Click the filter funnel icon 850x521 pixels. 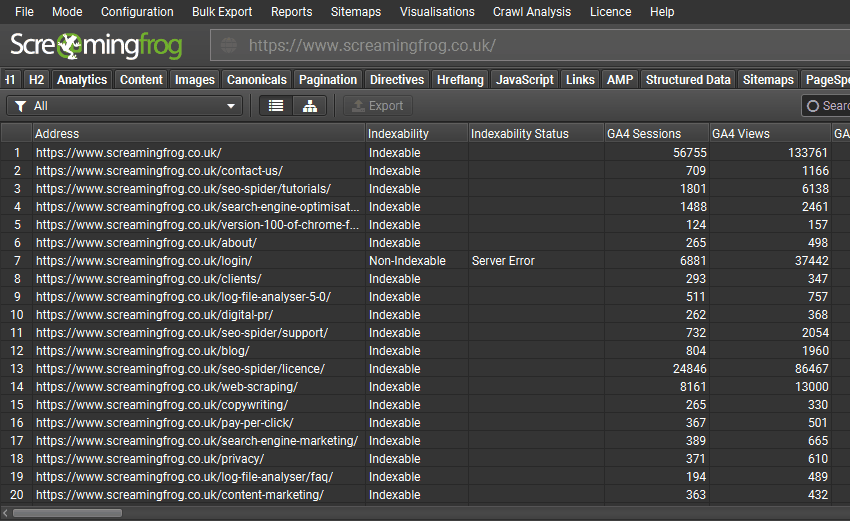pos(21,106)
